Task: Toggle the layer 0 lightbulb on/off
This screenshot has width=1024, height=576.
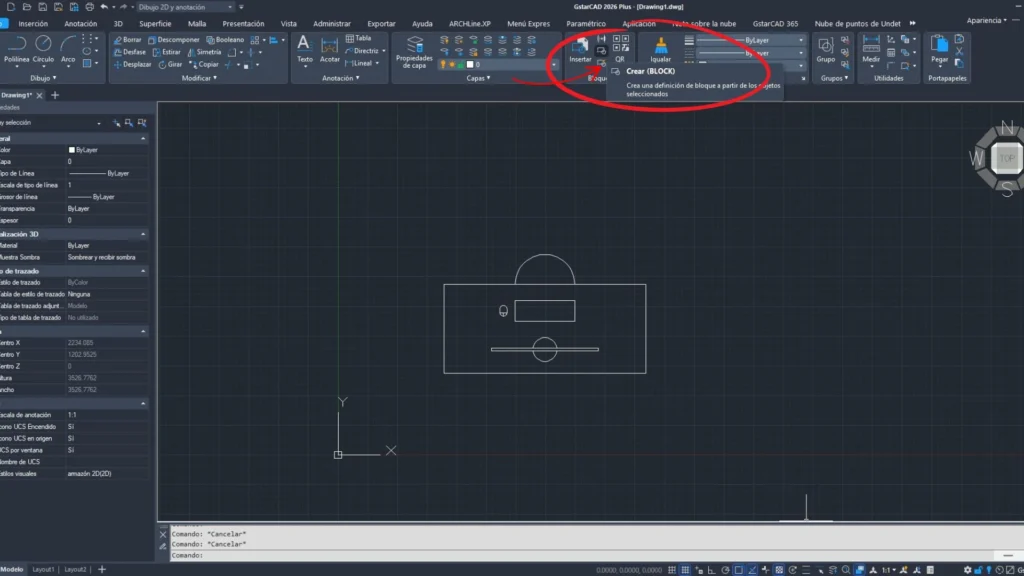Action: [x=443, y=65]
